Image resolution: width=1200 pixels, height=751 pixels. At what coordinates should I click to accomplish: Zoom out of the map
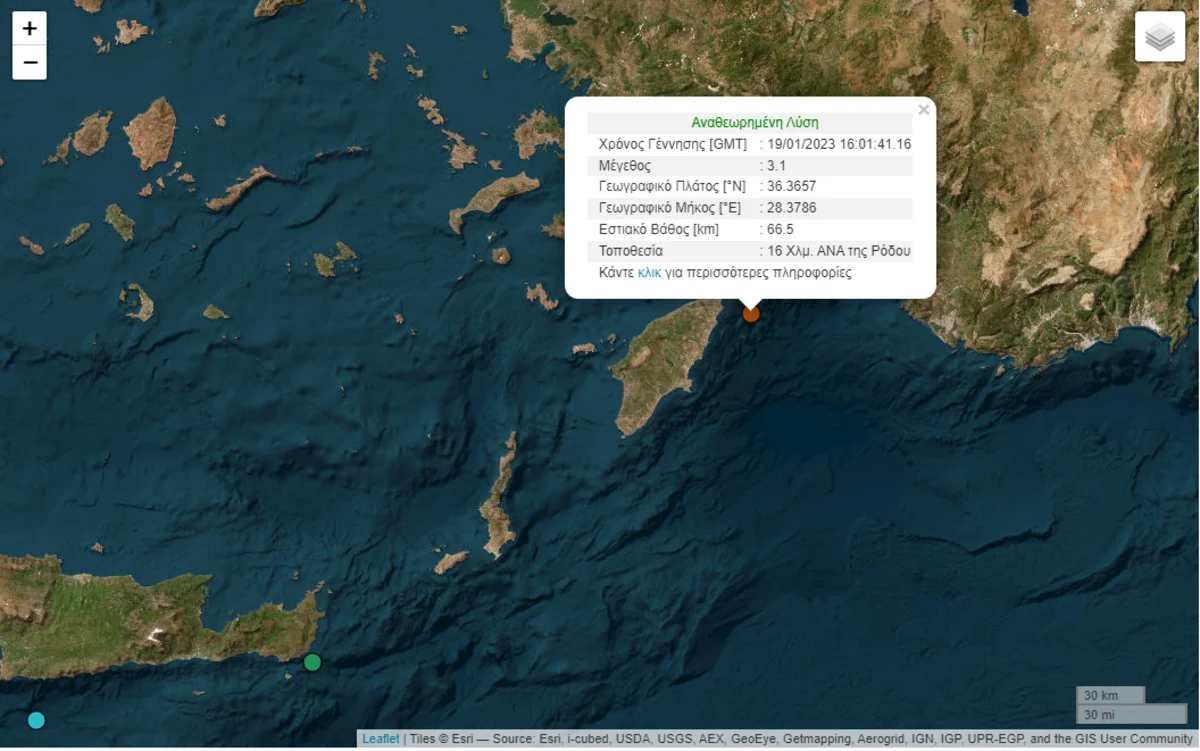[x=30, y=63]
